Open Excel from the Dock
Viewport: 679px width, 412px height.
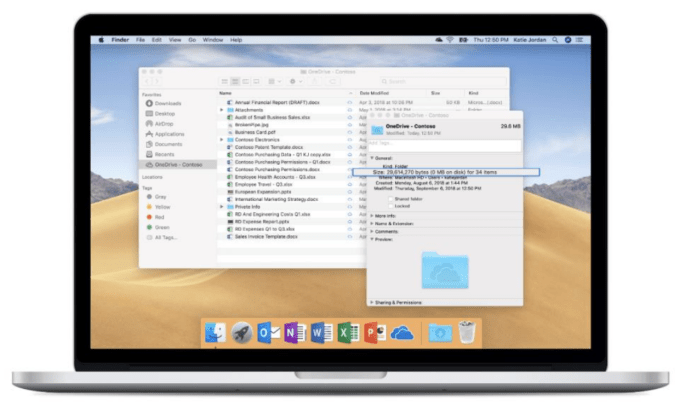coord(348,333)
